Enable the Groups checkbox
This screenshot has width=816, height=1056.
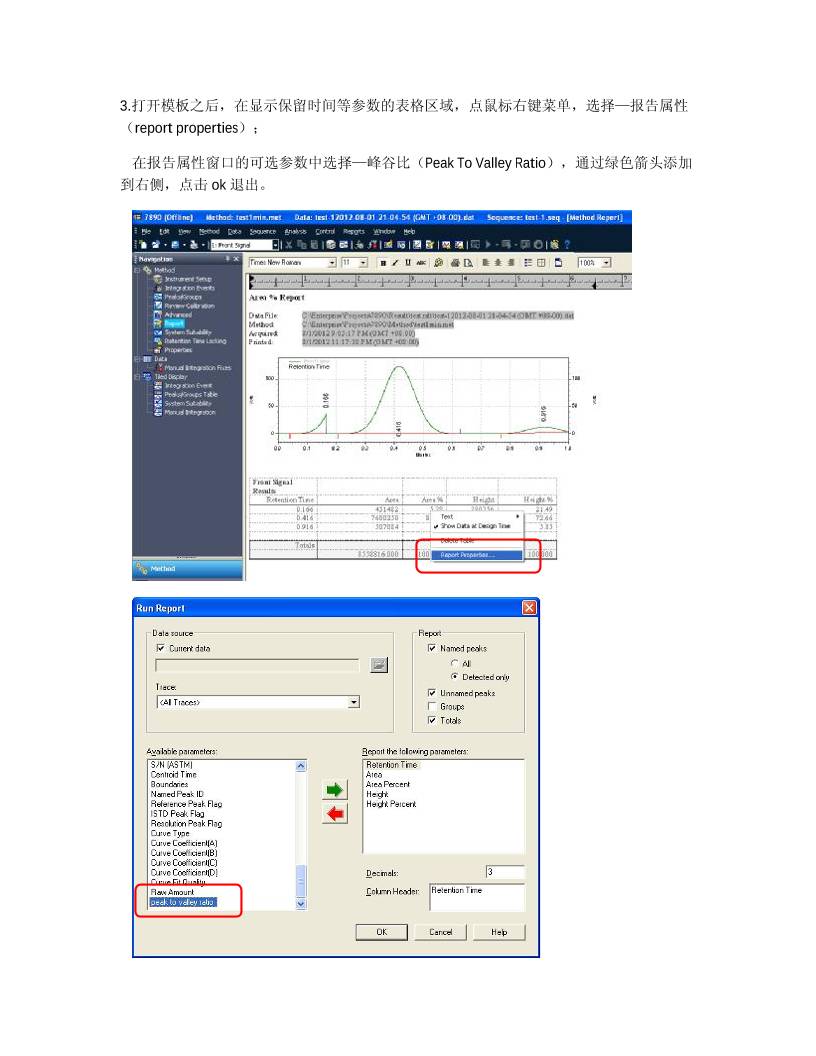tap(432, 706)
